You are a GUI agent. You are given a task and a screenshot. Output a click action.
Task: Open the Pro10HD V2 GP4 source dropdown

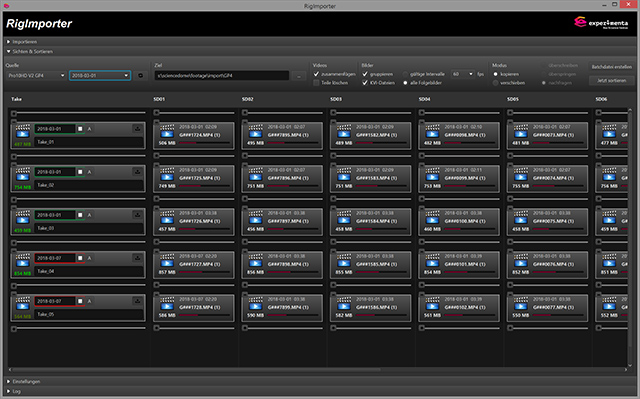[x=36, y=75]
